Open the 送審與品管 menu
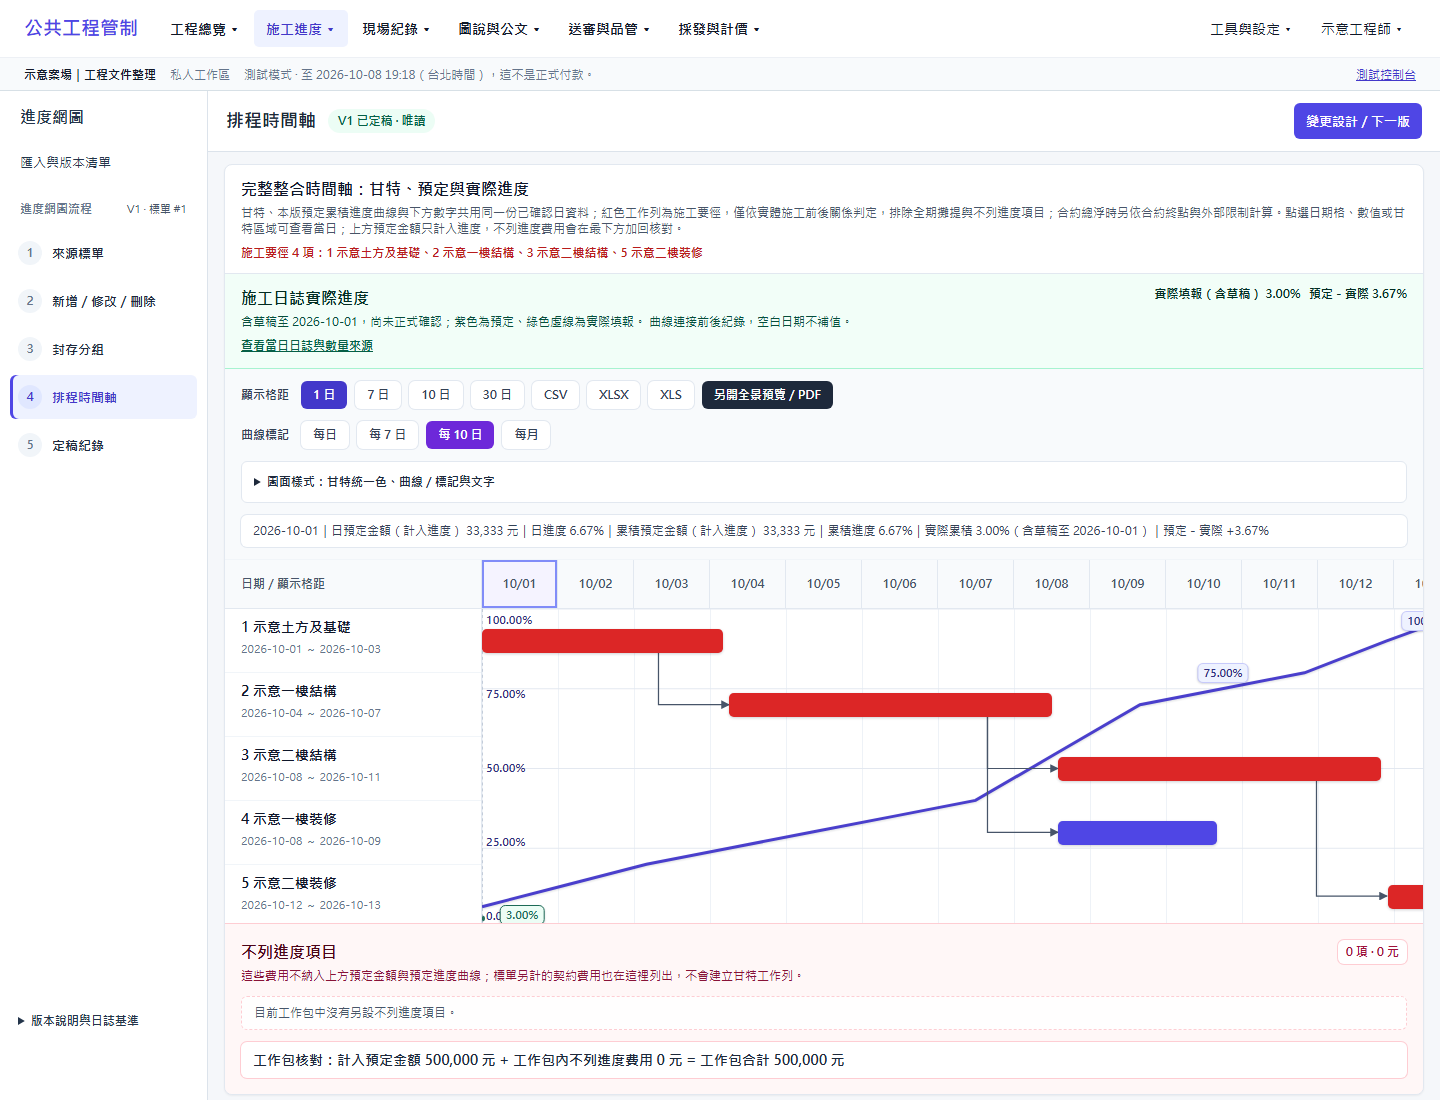The height and width of the screenshot is (1100, 1440). pos(609,29)
